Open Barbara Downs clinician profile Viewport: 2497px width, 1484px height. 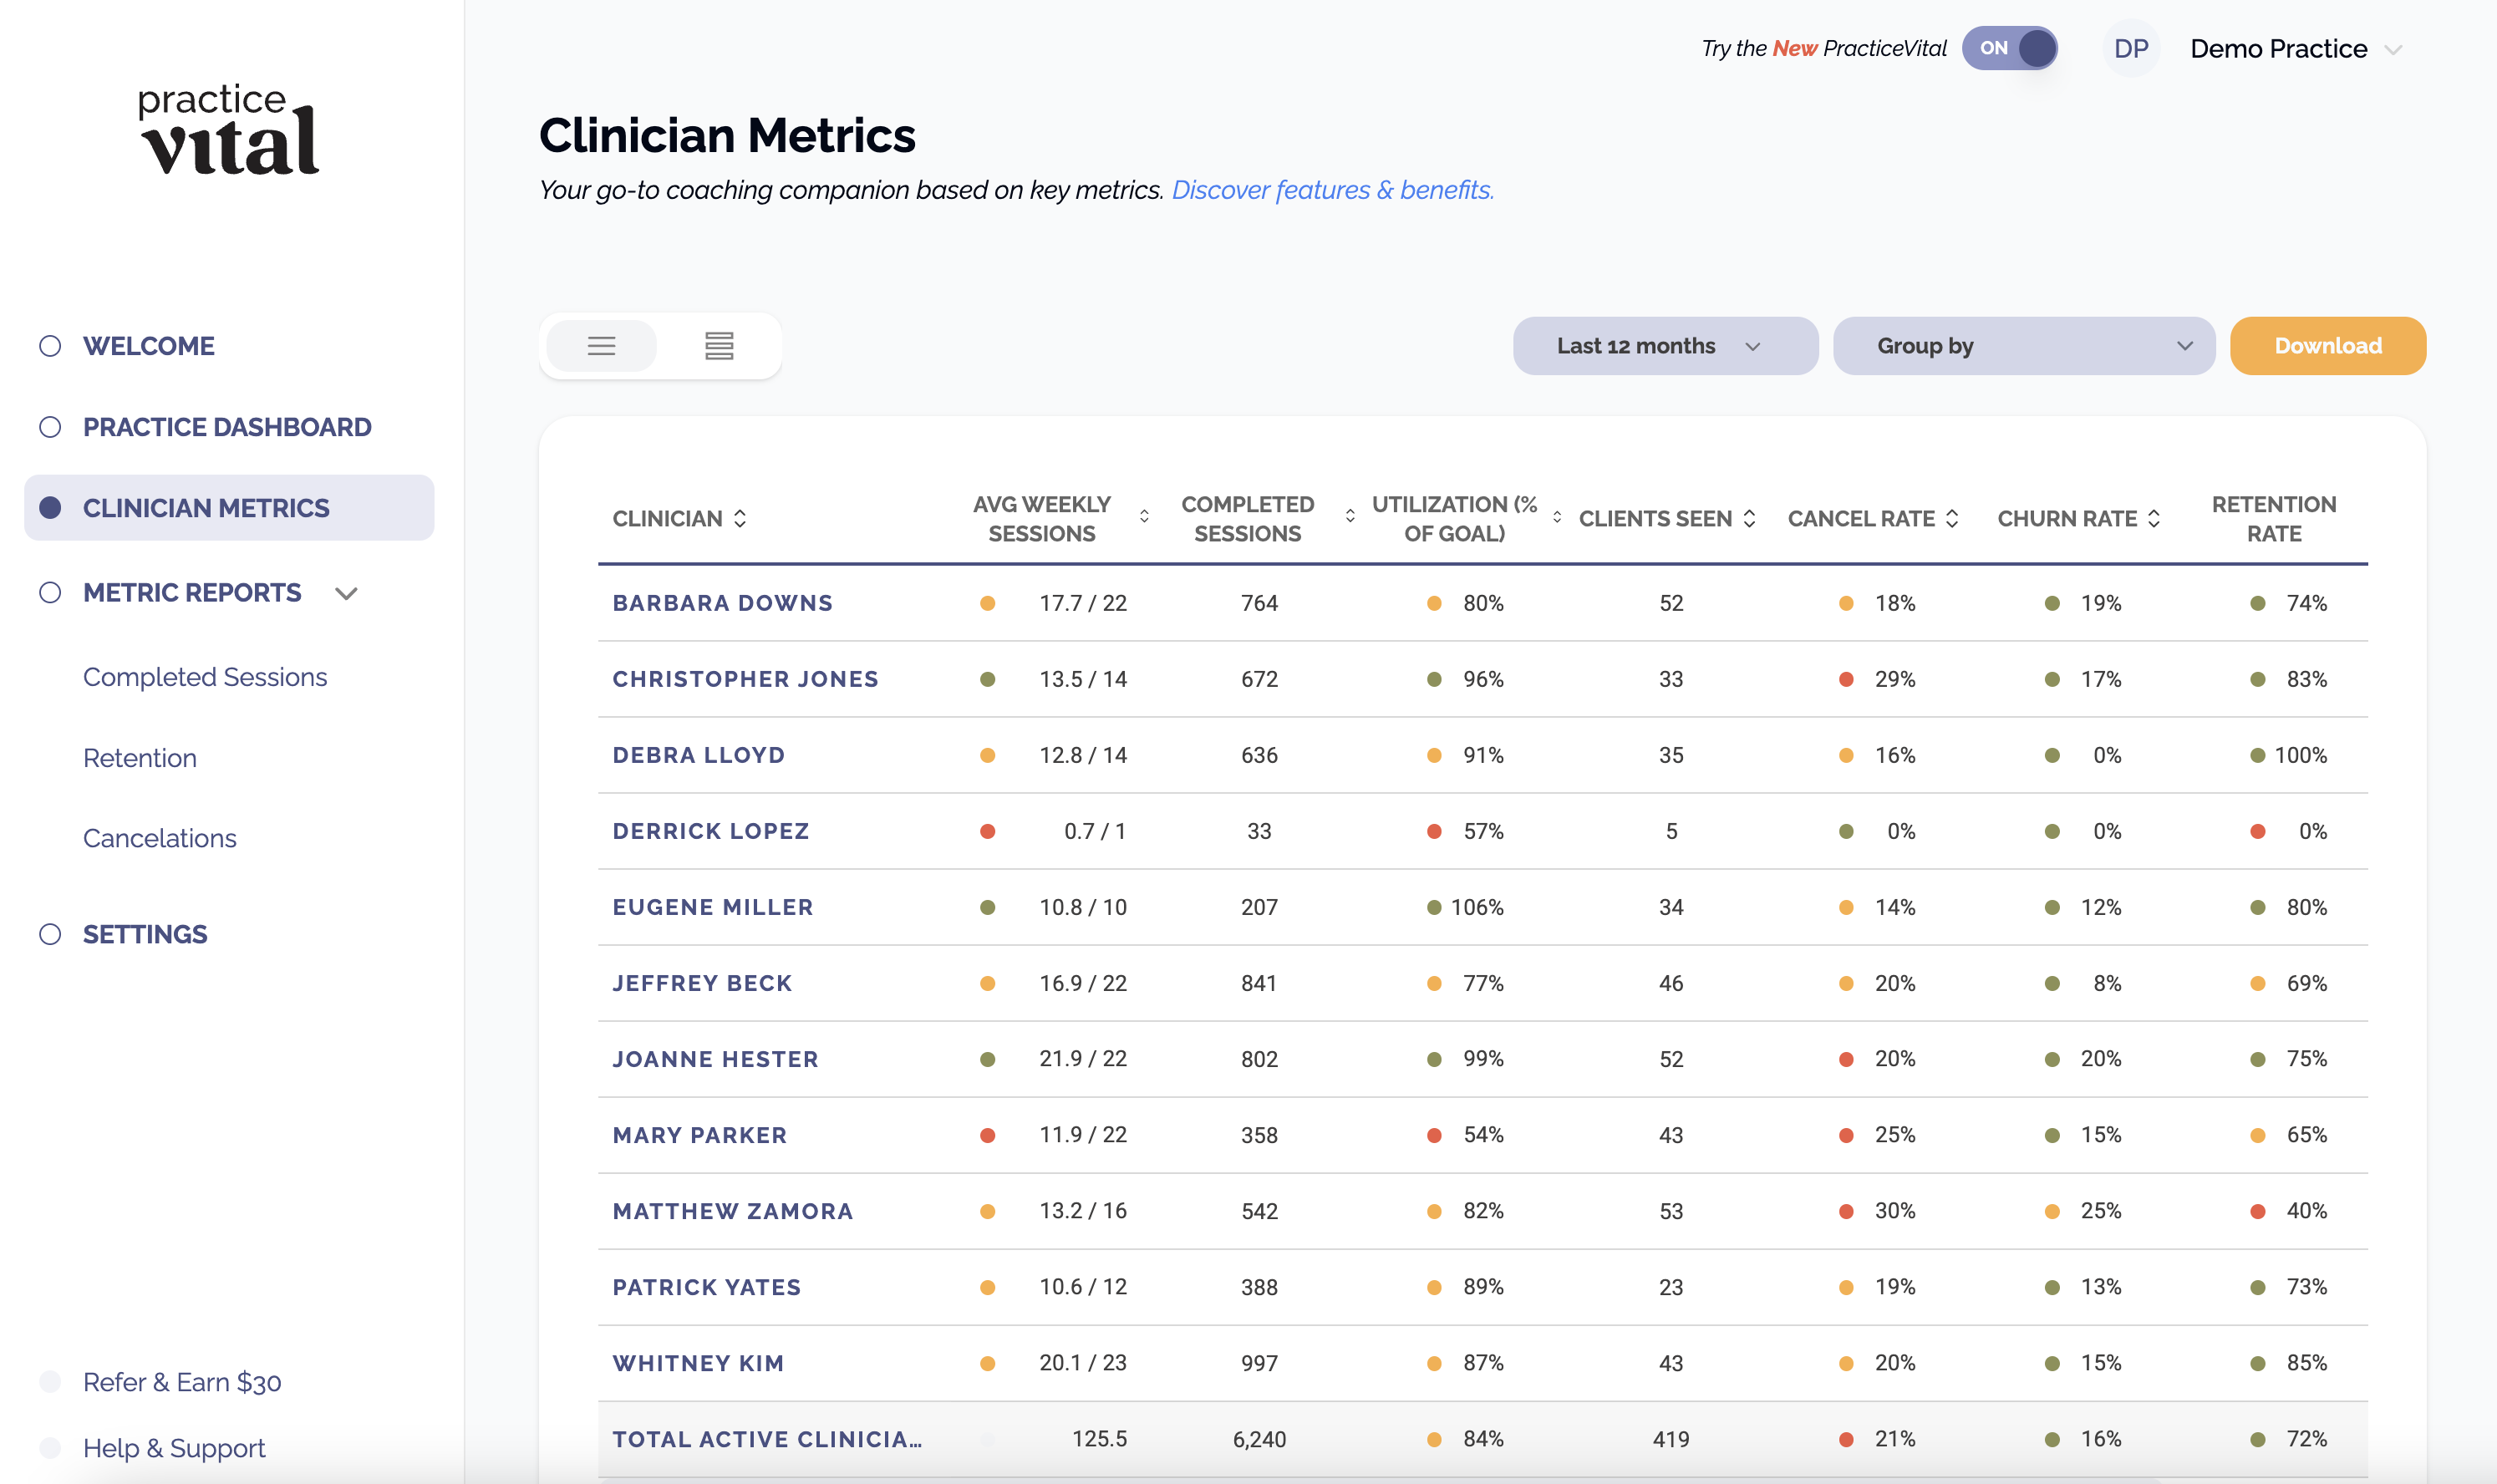point(722,603)
